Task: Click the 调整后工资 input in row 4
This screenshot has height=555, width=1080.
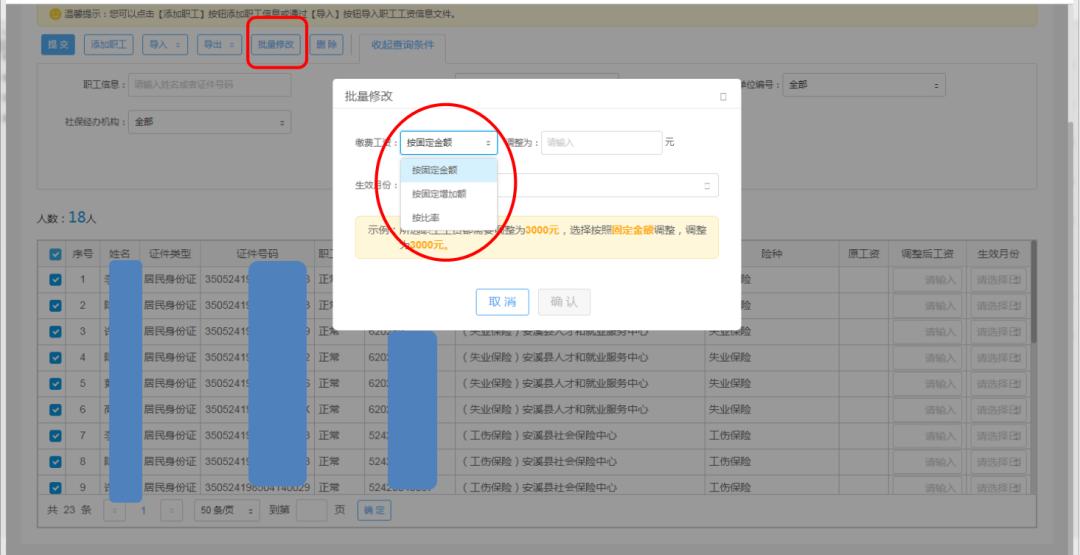Action: 927,358
